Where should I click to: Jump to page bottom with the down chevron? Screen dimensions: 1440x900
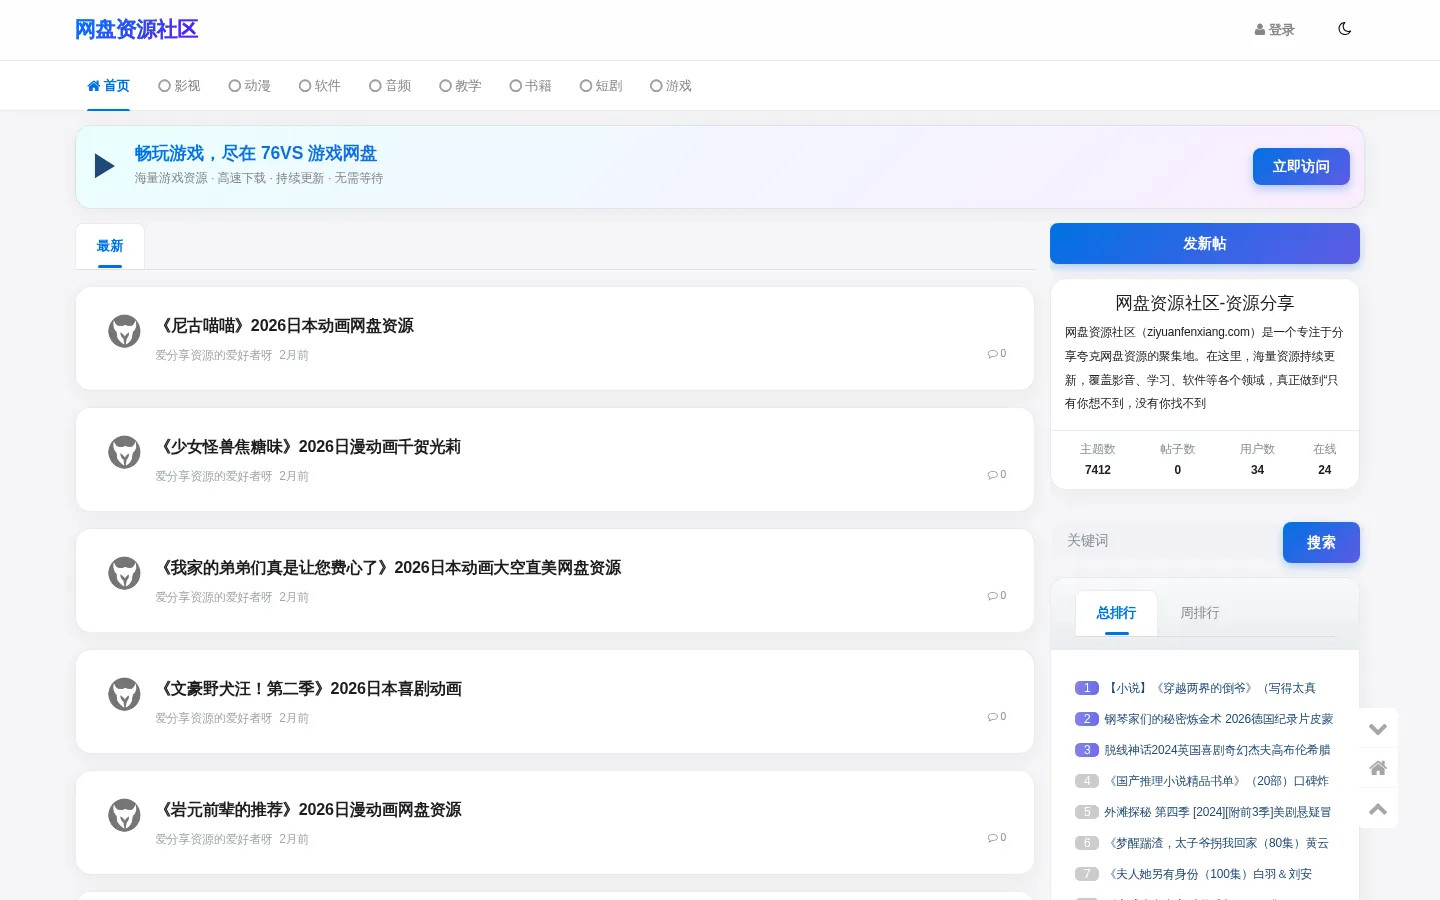click(1378, 729)
